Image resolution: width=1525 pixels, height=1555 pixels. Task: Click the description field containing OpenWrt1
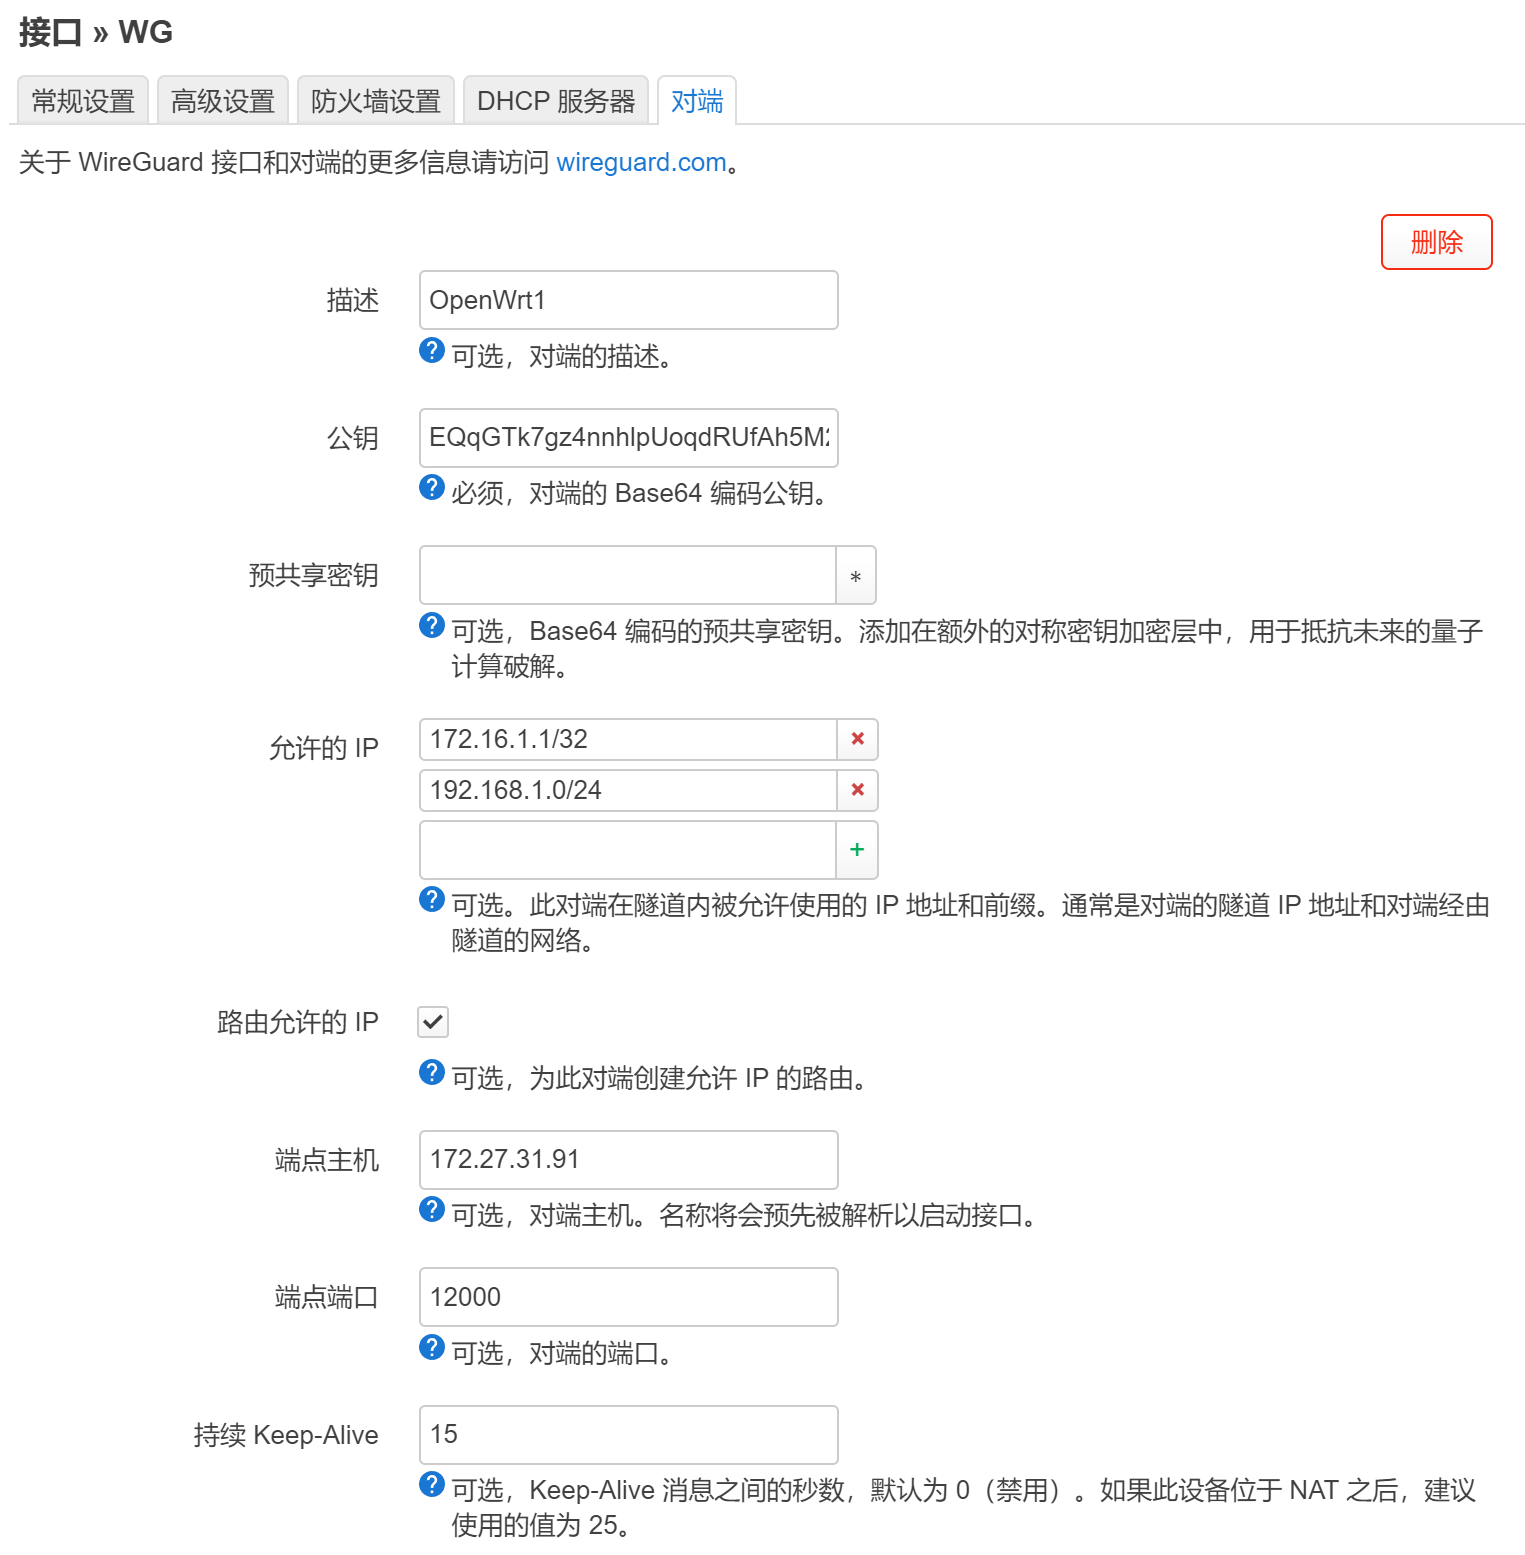[x=628, y=300]
